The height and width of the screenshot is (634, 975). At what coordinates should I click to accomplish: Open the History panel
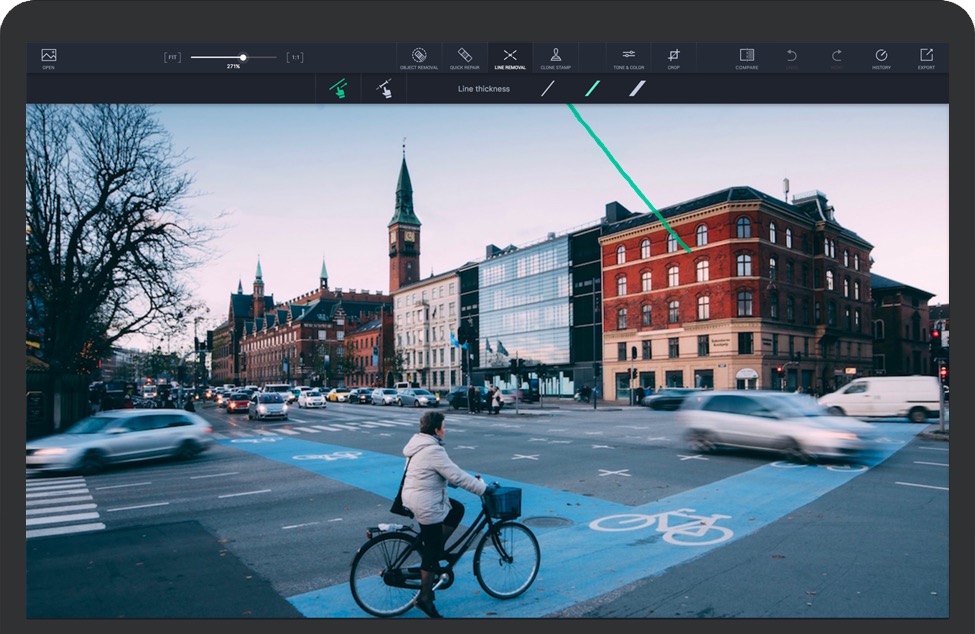[x=881, y=57]
